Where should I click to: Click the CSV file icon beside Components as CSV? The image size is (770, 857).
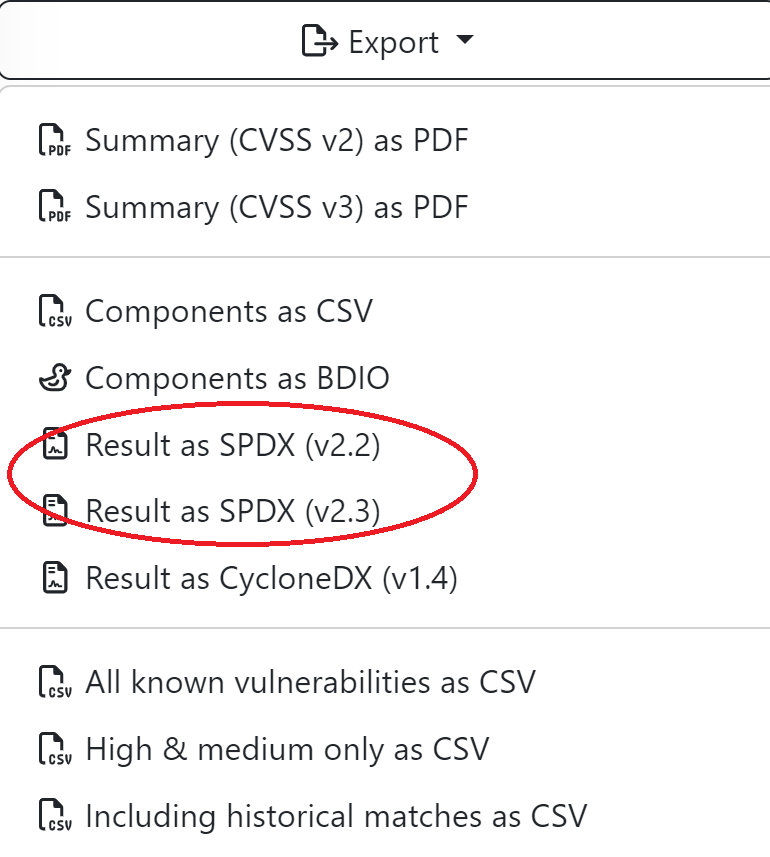pos(54,311)
